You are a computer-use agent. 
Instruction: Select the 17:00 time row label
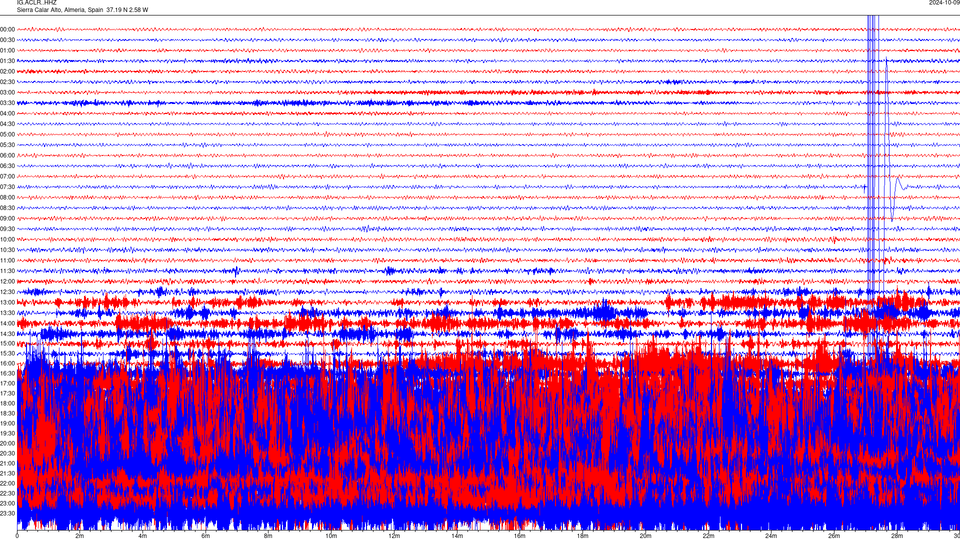(7, 383)
